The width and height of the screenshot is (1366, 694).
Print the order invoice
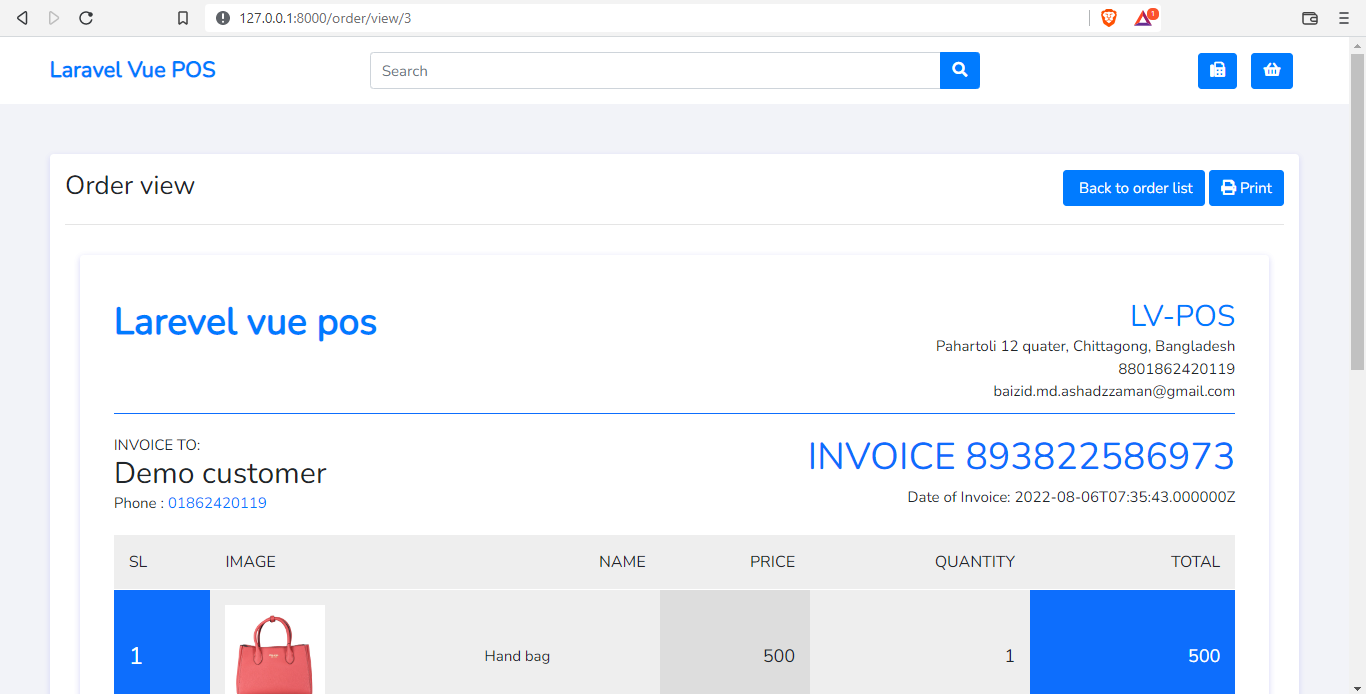[1246, 188]
